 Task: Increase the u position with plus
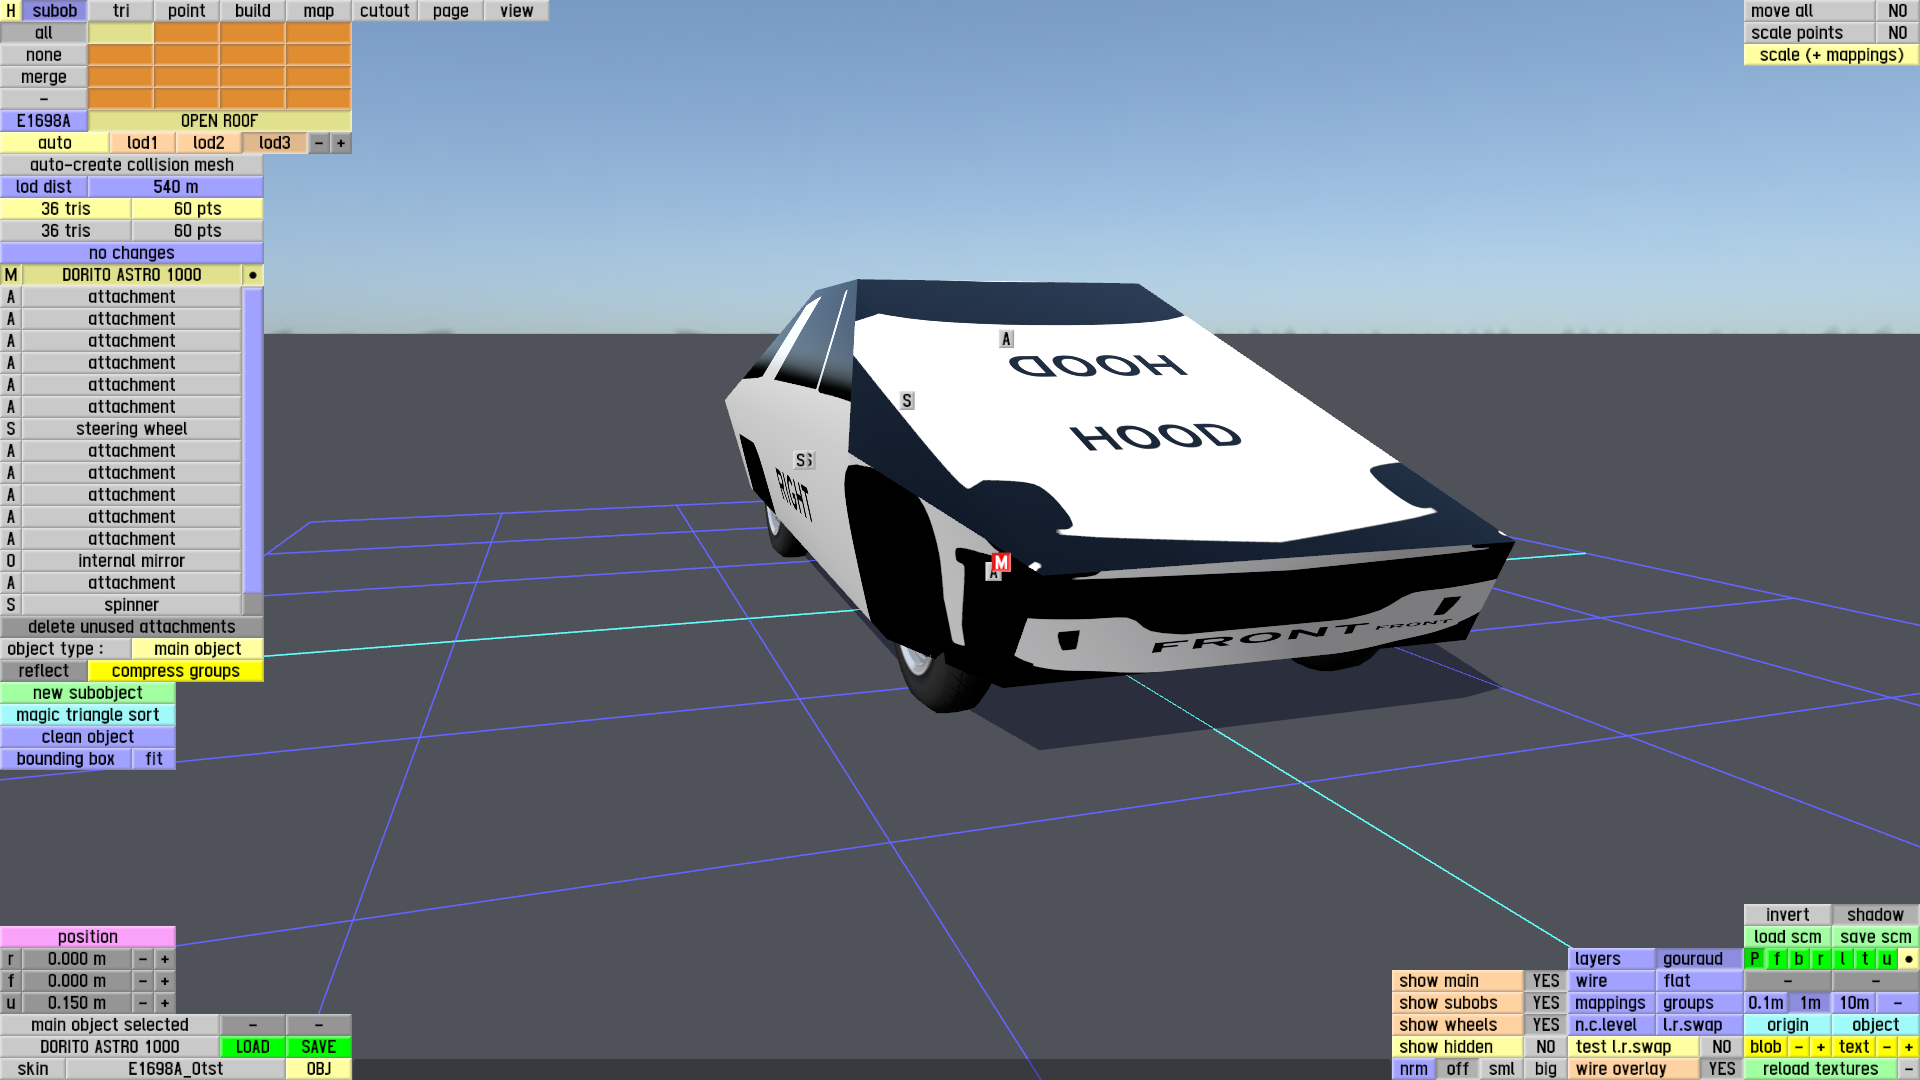165,1003
